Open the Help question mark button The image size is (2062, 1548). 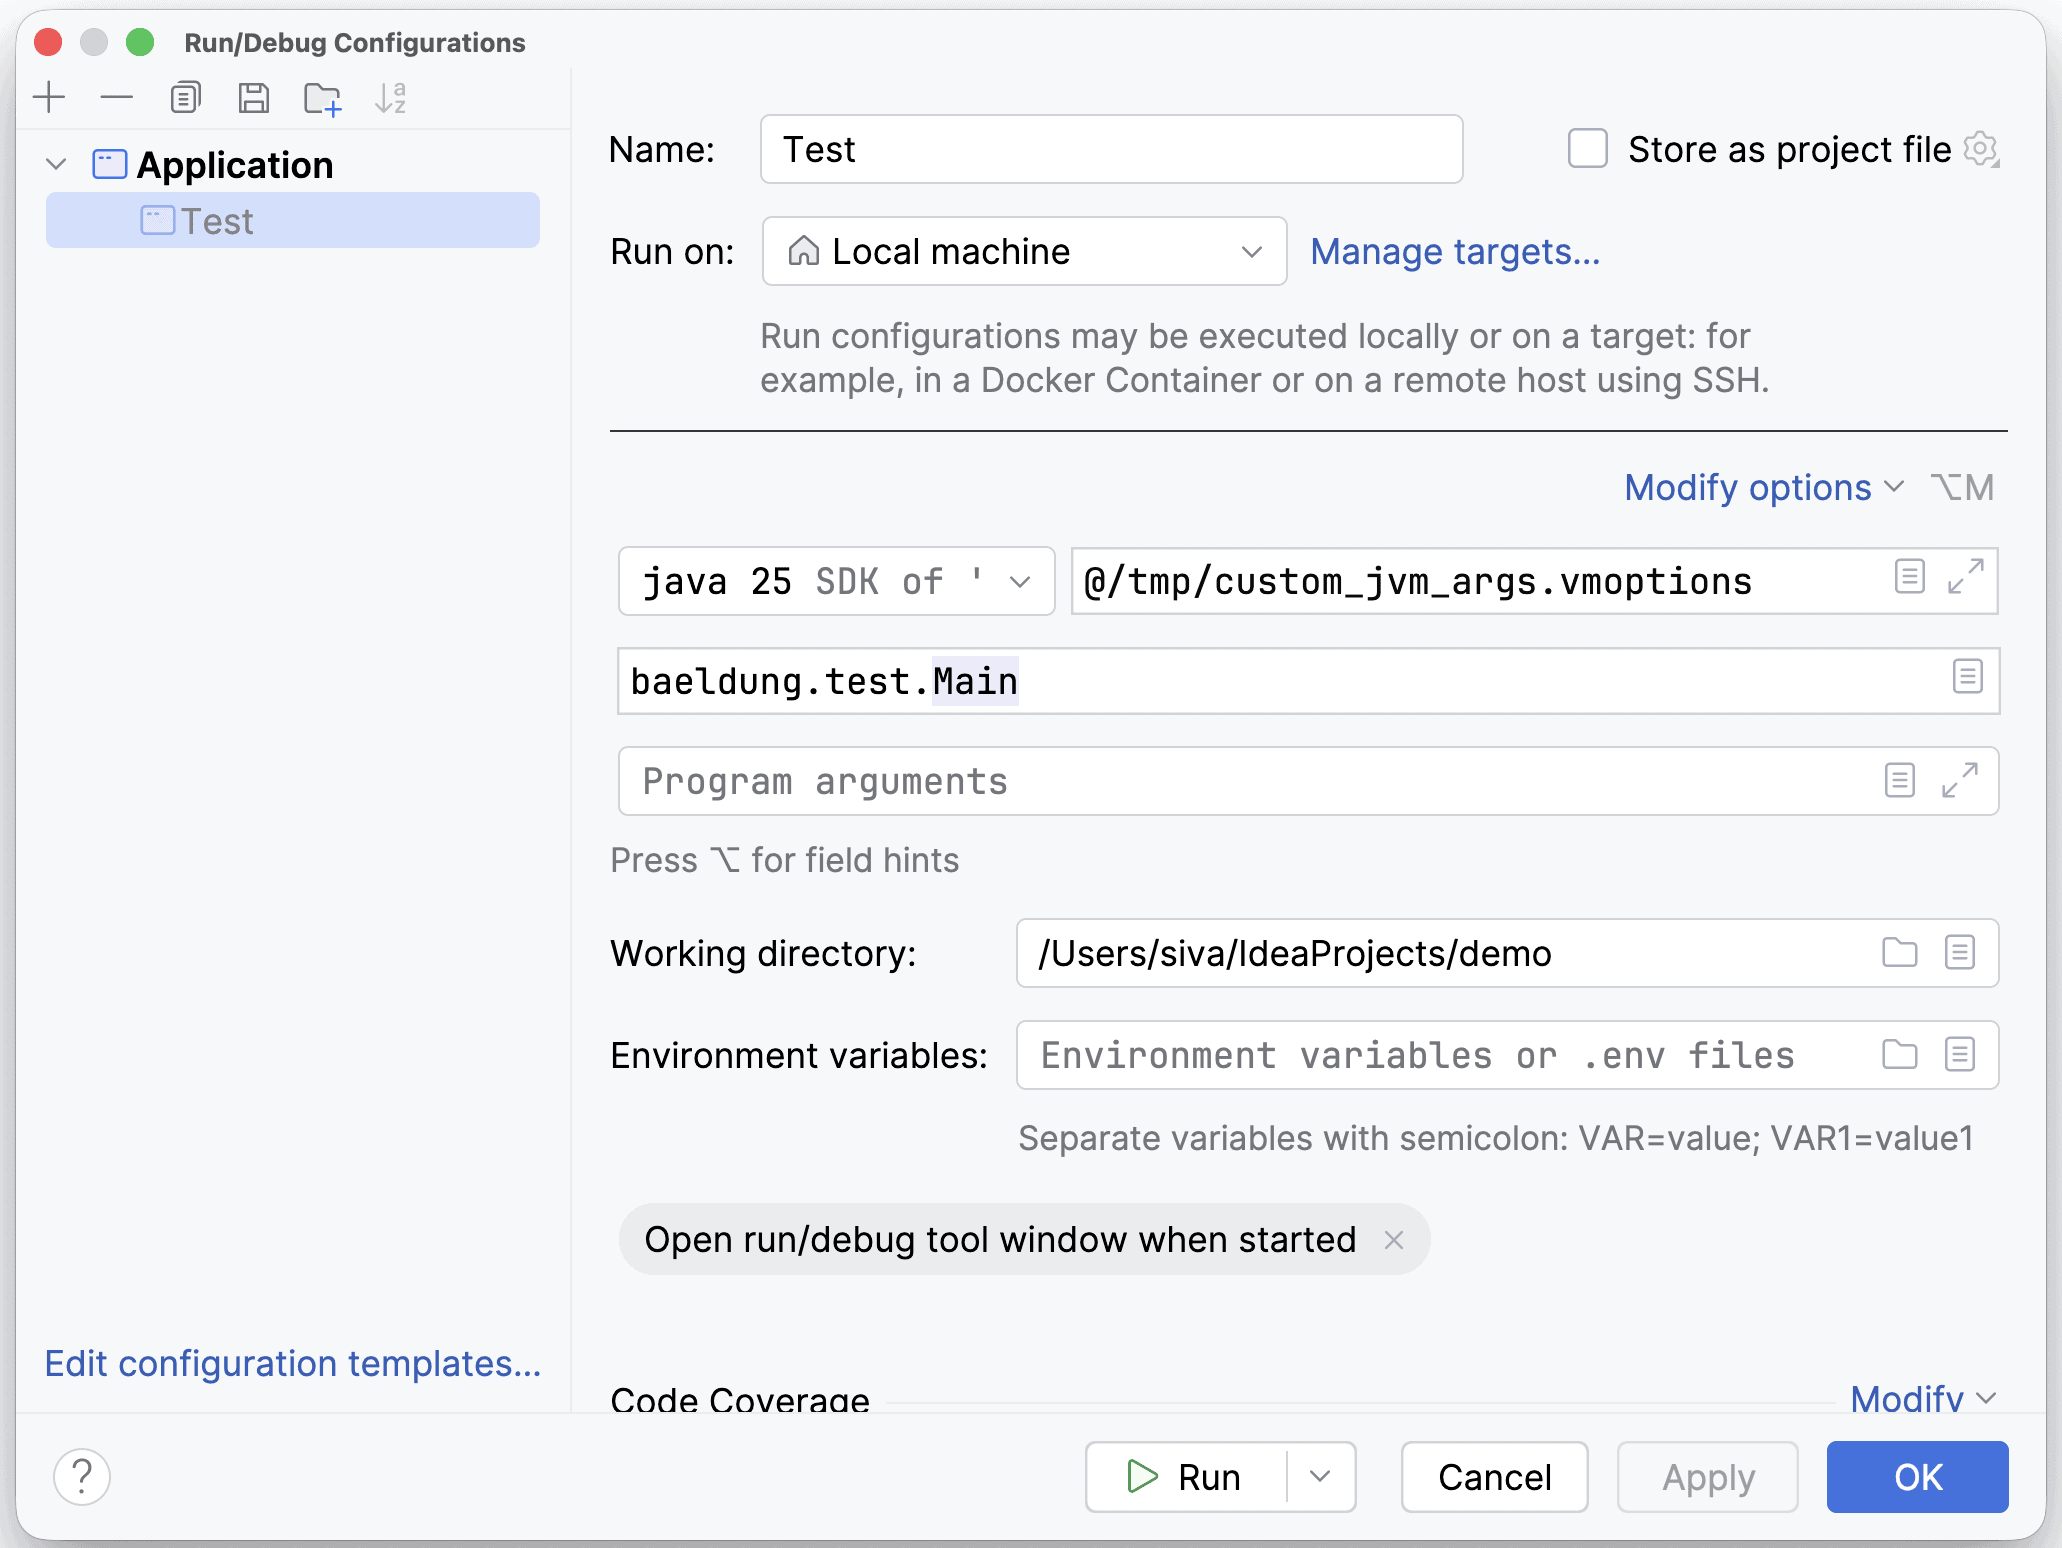coord(82,1476)
